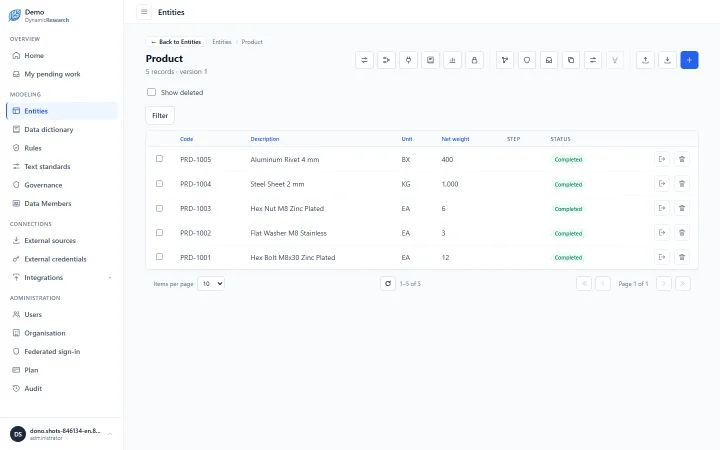Click the branch graph icon

pos(505,60)
